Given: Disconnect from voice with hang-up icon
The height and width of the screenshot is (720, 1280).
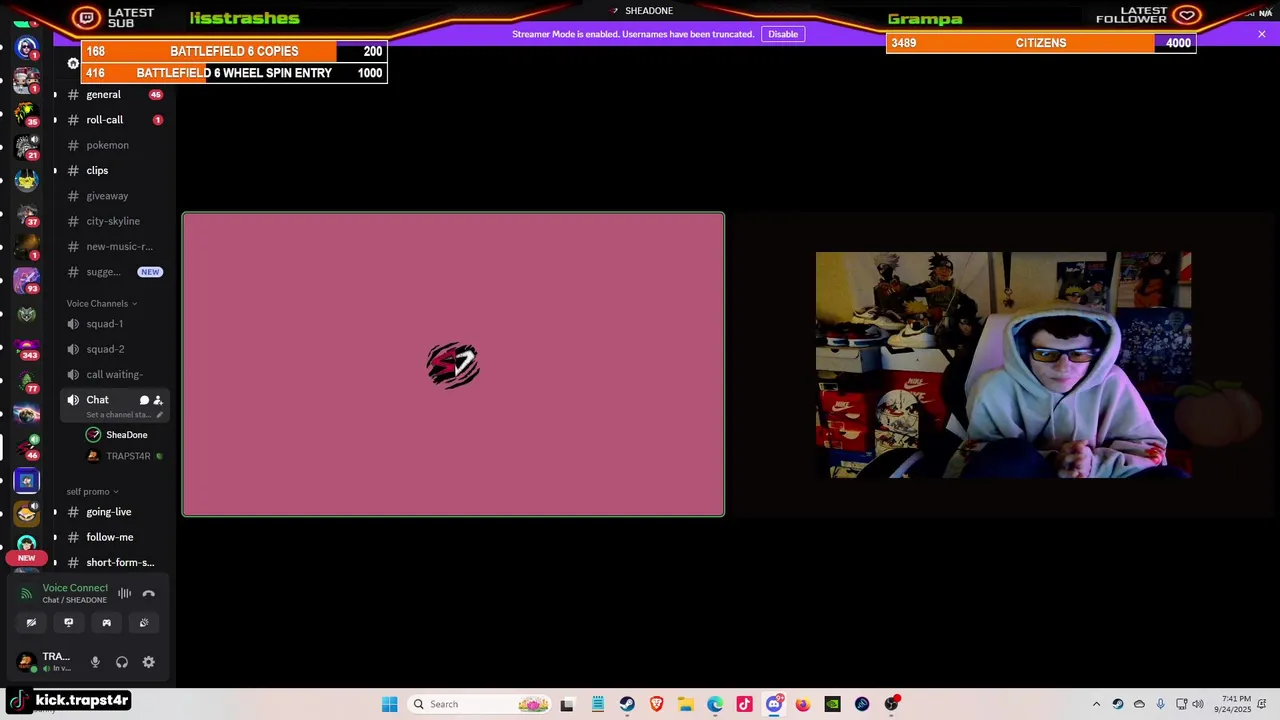Looking at the screenshot, I should coord(149,593).
